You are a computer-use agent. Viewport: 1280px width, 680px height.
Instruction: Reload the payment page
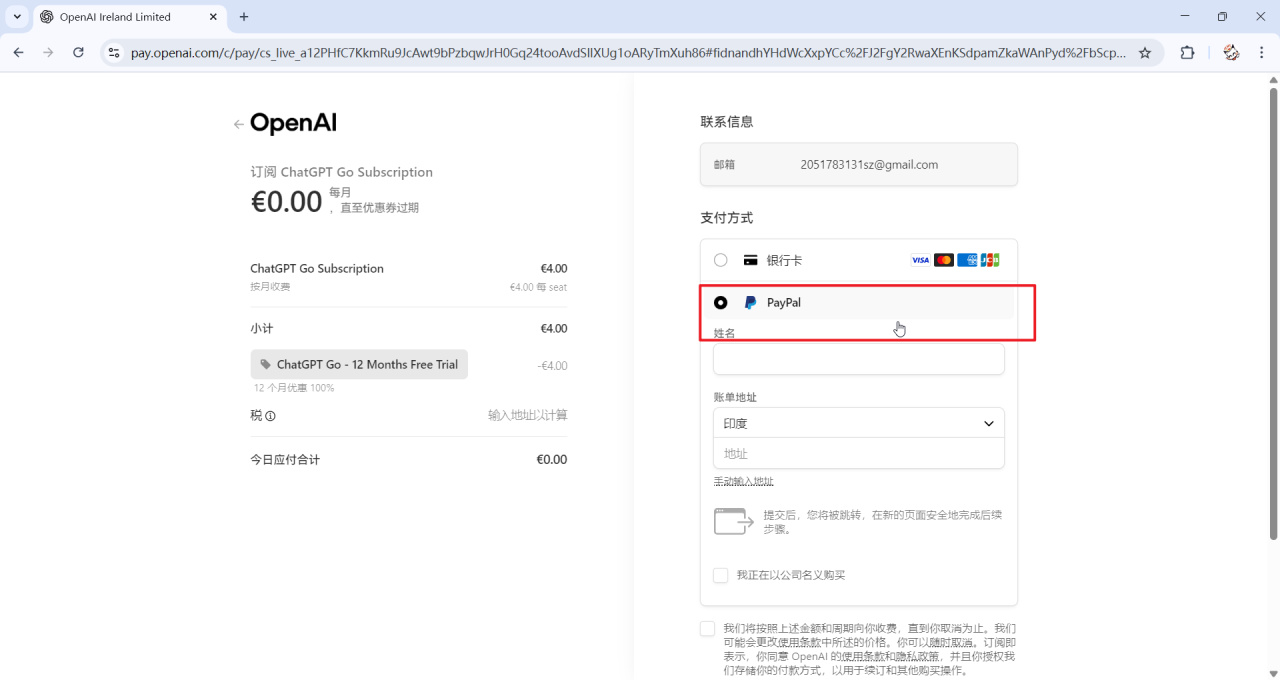point(78,53)
